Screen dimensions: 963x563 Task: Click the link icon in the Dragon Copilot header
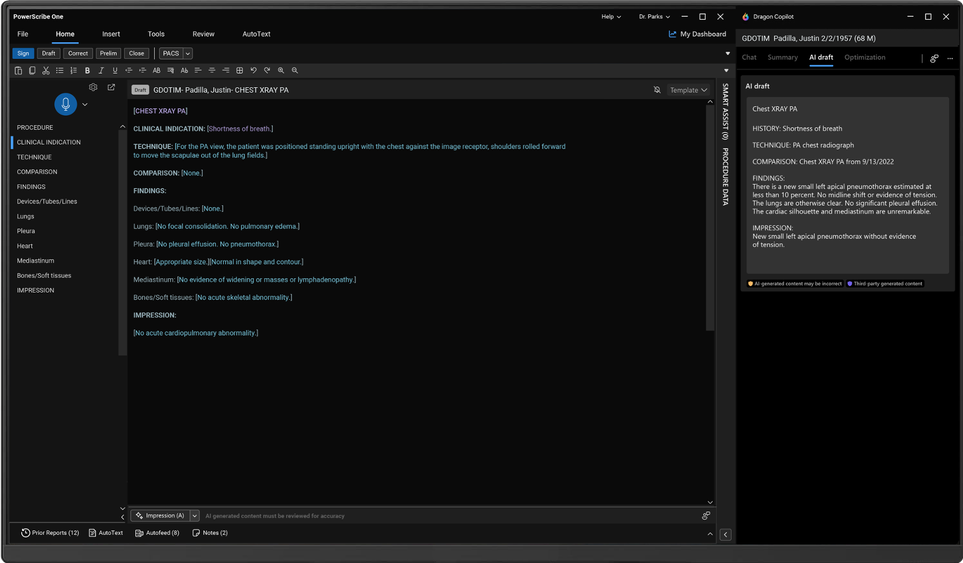point(933,58)
